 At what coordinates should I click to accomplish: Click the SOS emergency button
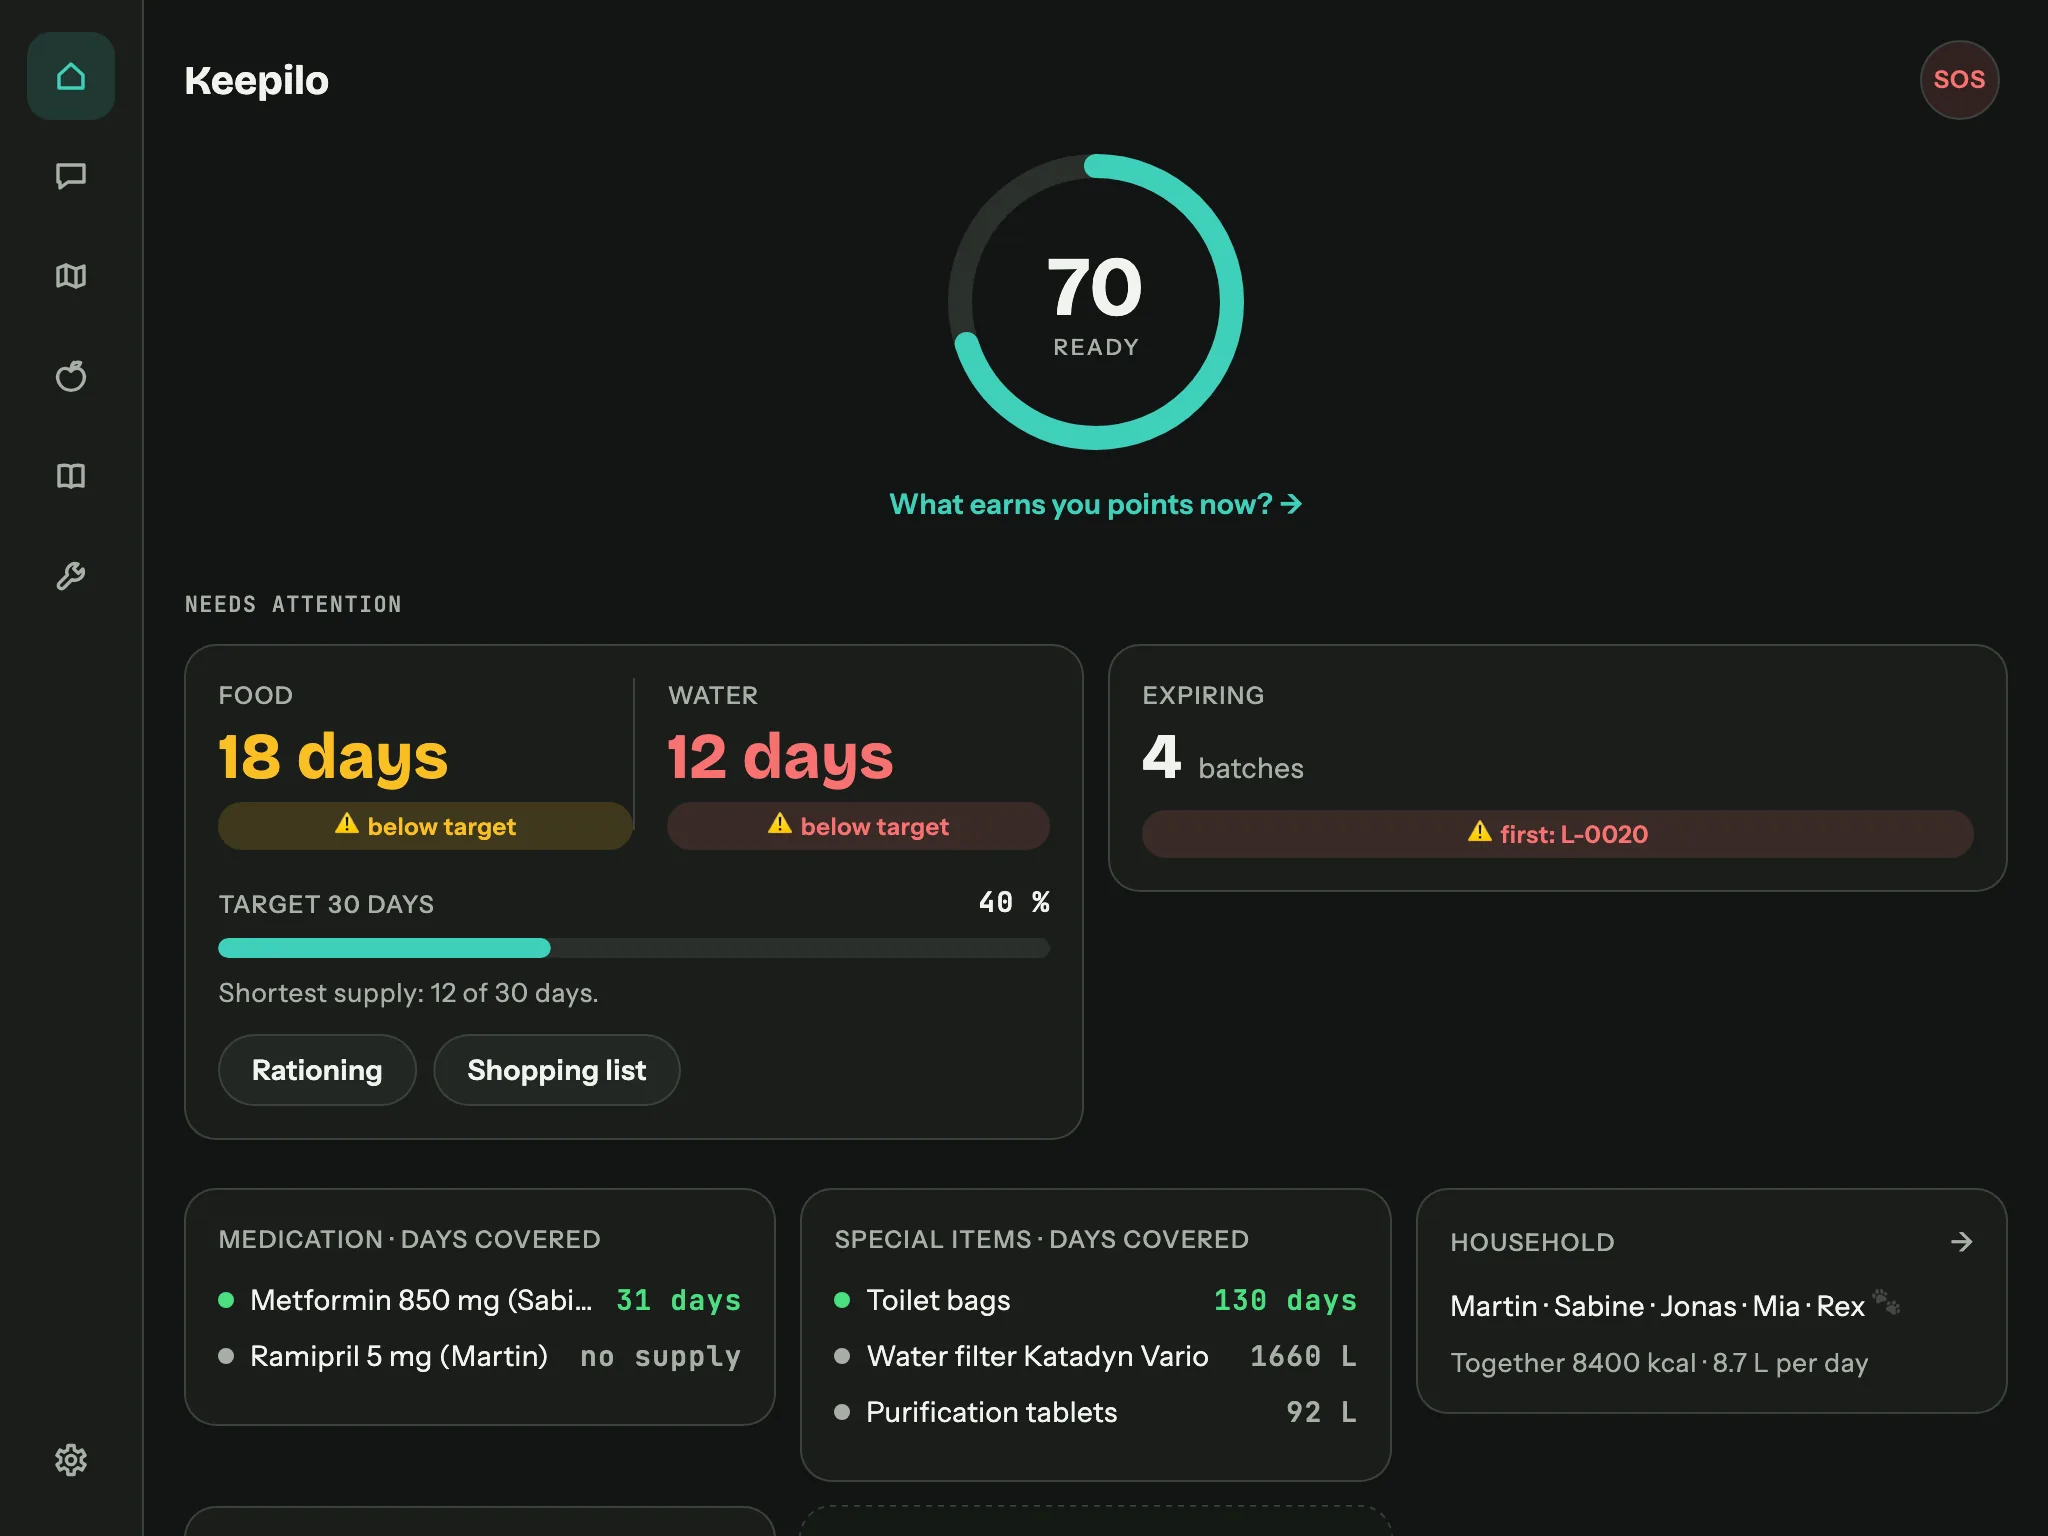(1959, 80)
